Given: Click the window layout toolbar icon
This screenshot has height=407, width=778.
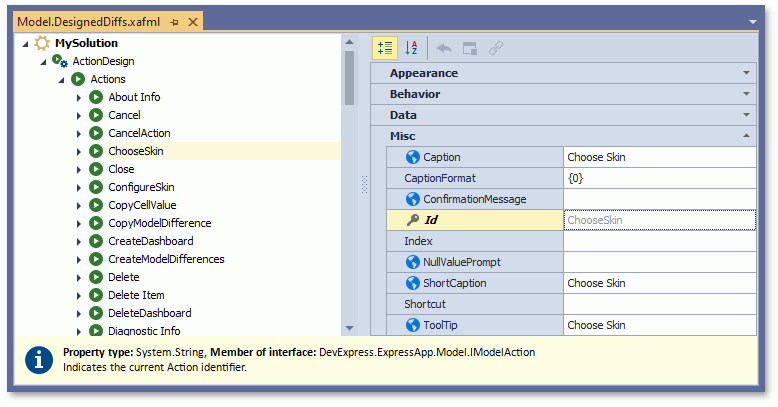Looking at the screenshot, I should 470,48.
